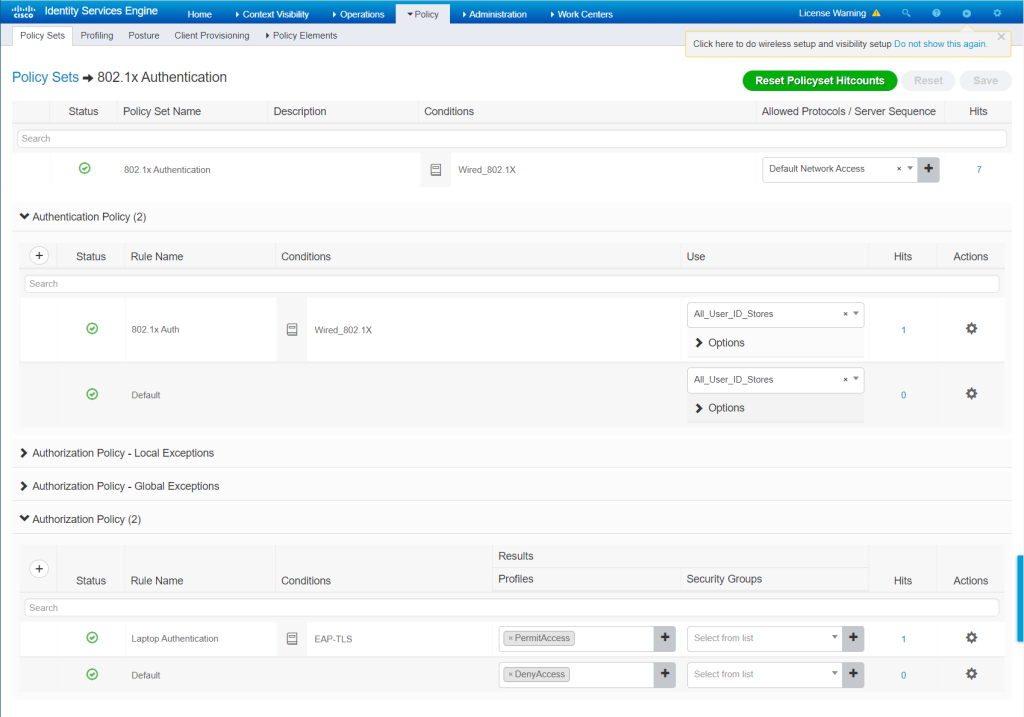The width and height of the screenshot is (1024, 717).
Task: Toggle status of Laptop Authentication rule
Action: click(92, 637)
